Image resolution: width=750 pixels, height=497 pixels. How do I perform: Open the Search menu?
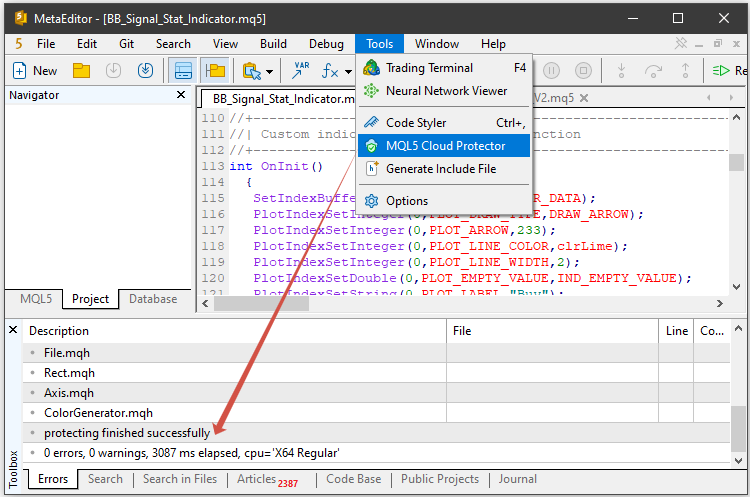pyautogui.click(x=173, y=44)
